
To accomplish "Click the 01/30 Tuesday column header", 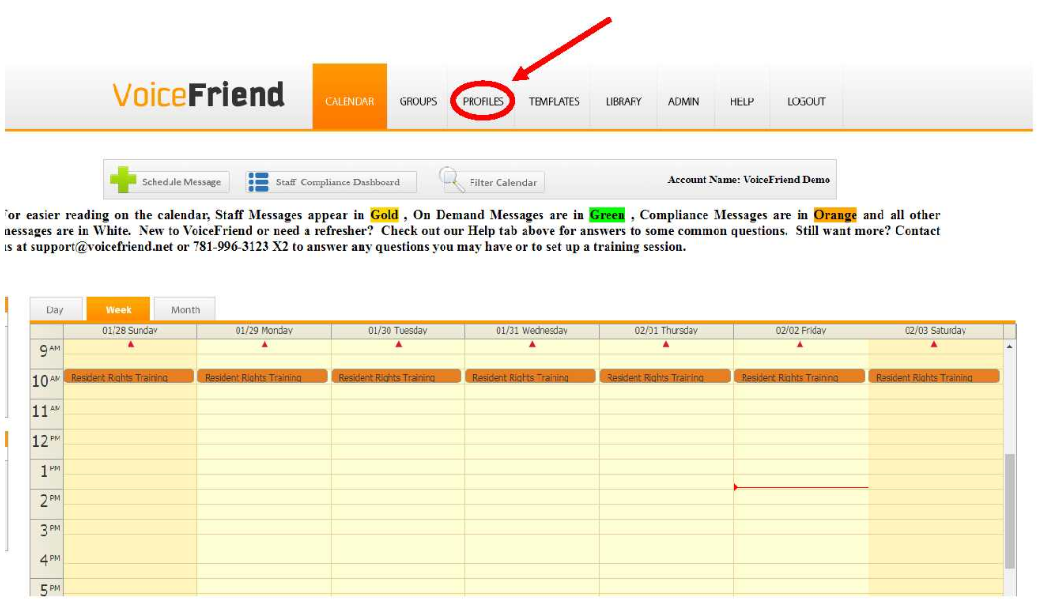I will click(398, 331).
